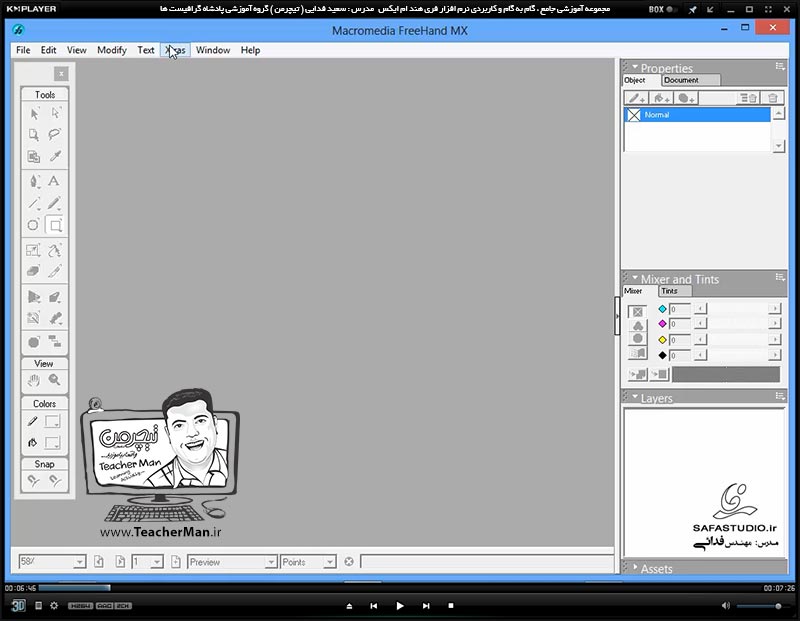Select the Eraser tool
The image size is (800, 621).
[34, 271]
